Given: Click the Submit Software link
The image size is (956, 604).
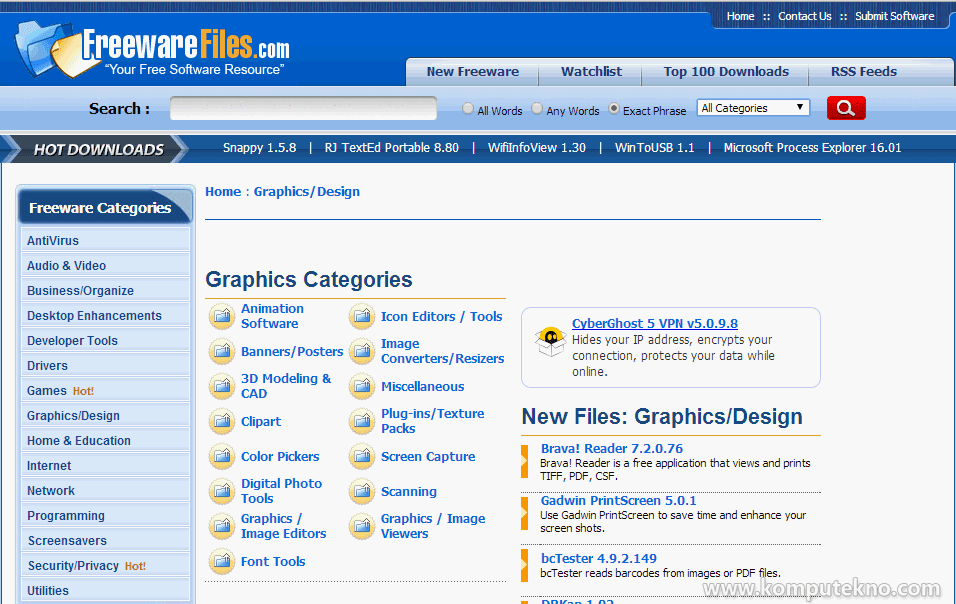Looking at the screenshot, I should (x=894, y=16).
